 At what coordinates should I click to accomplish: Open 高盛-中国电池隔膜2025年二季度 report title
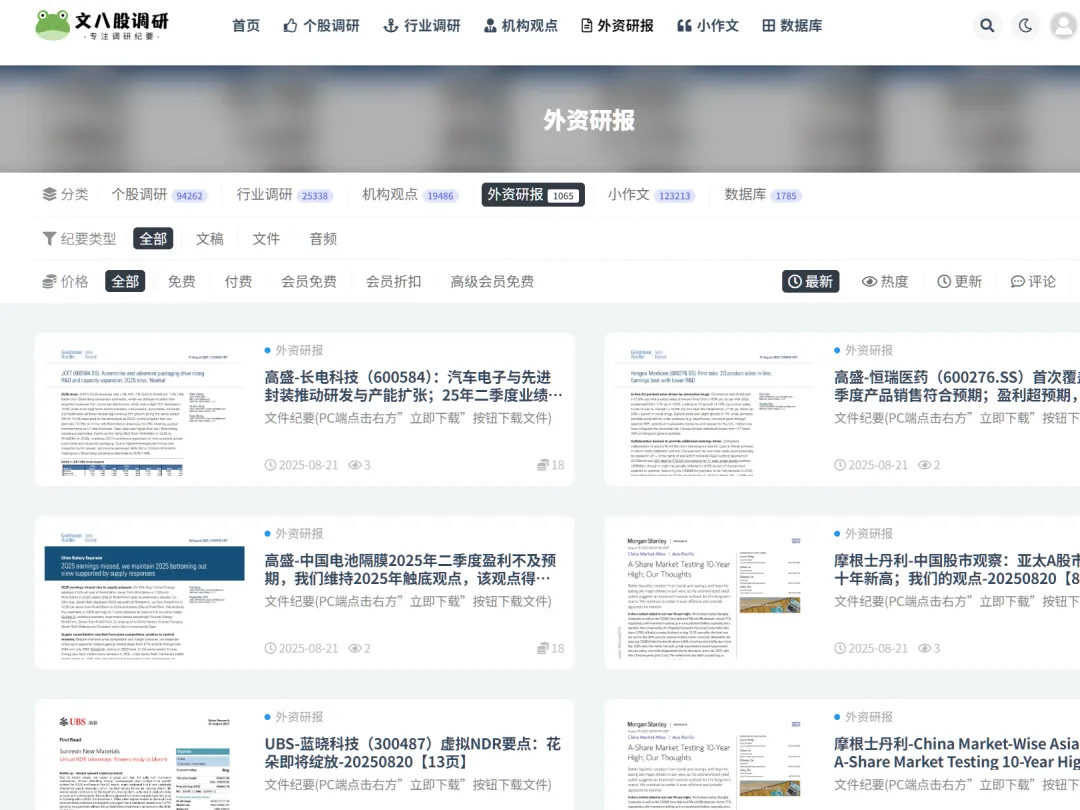click(x=411, y=569)
